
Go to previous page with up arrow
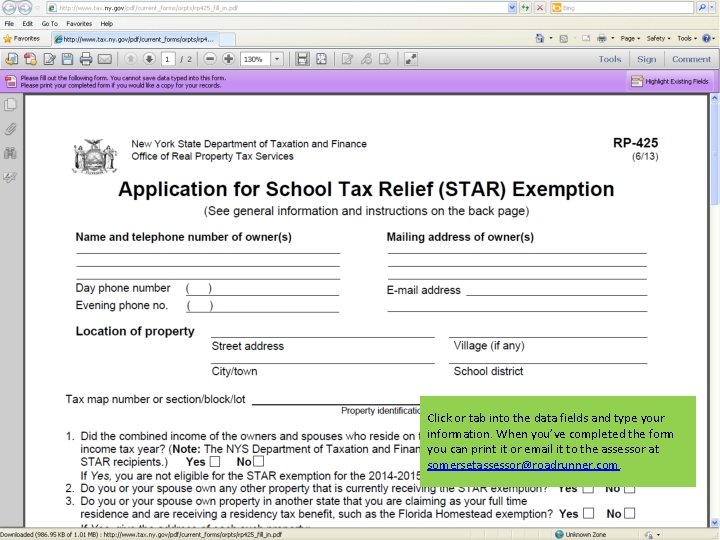(130, 59)
